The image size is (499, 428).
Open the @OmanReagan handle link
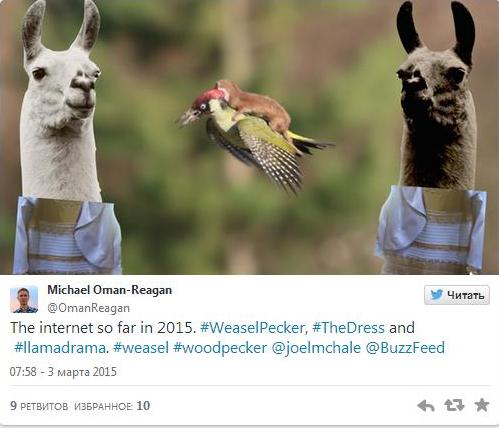pos(88,308)
